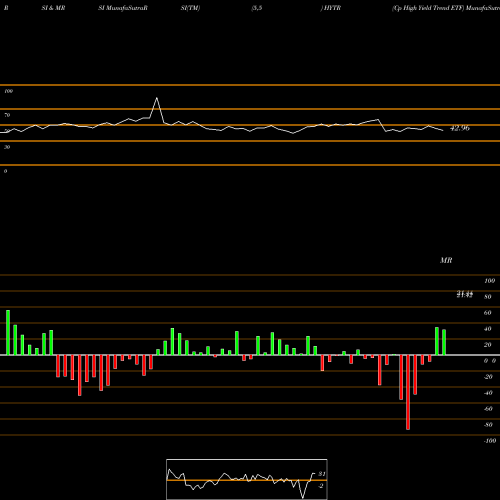Click 'Cp High Yield Trend ETF' title text

point(428,8)
